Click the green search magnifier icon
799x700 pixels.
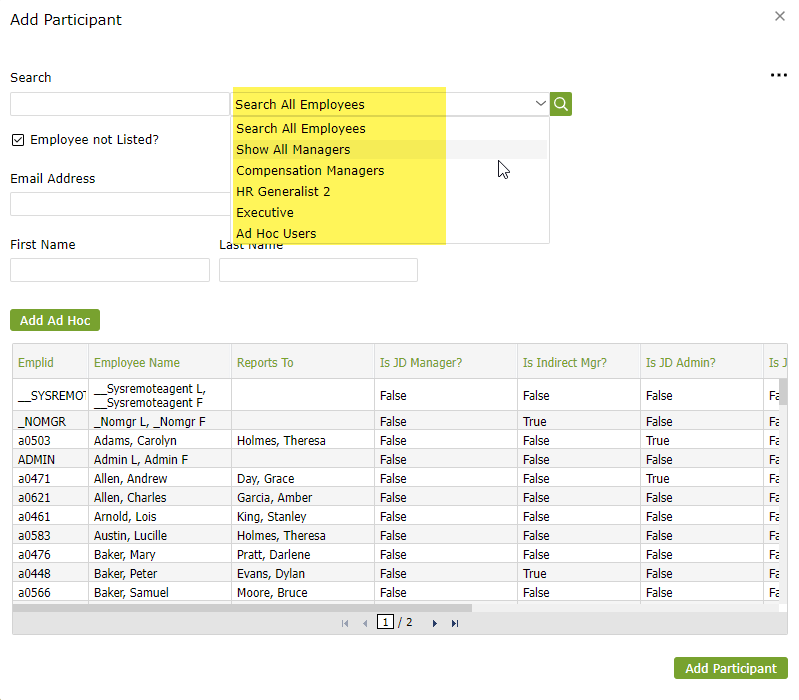561,104
